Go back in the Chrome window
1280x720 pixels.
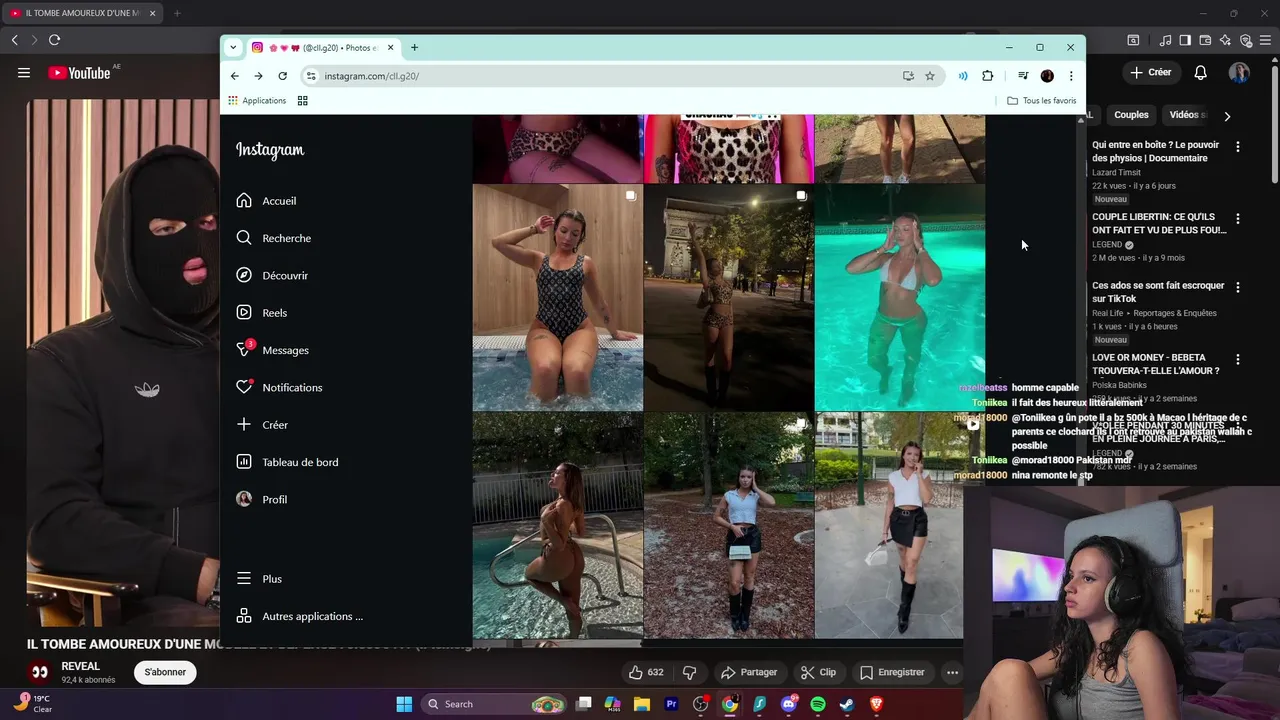click(x=235, y=76)
